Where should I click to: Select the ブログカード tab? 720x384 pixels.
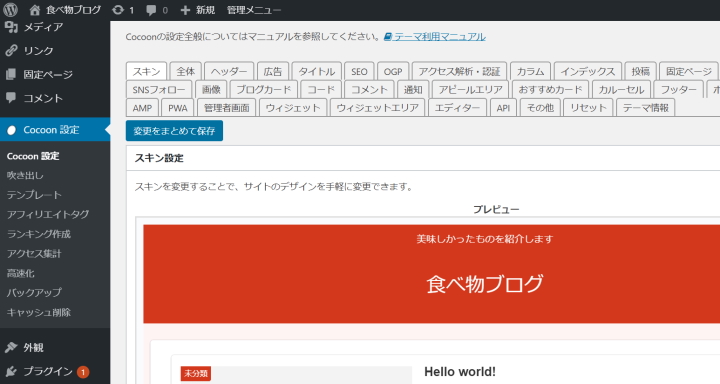(x=264, y=90)
